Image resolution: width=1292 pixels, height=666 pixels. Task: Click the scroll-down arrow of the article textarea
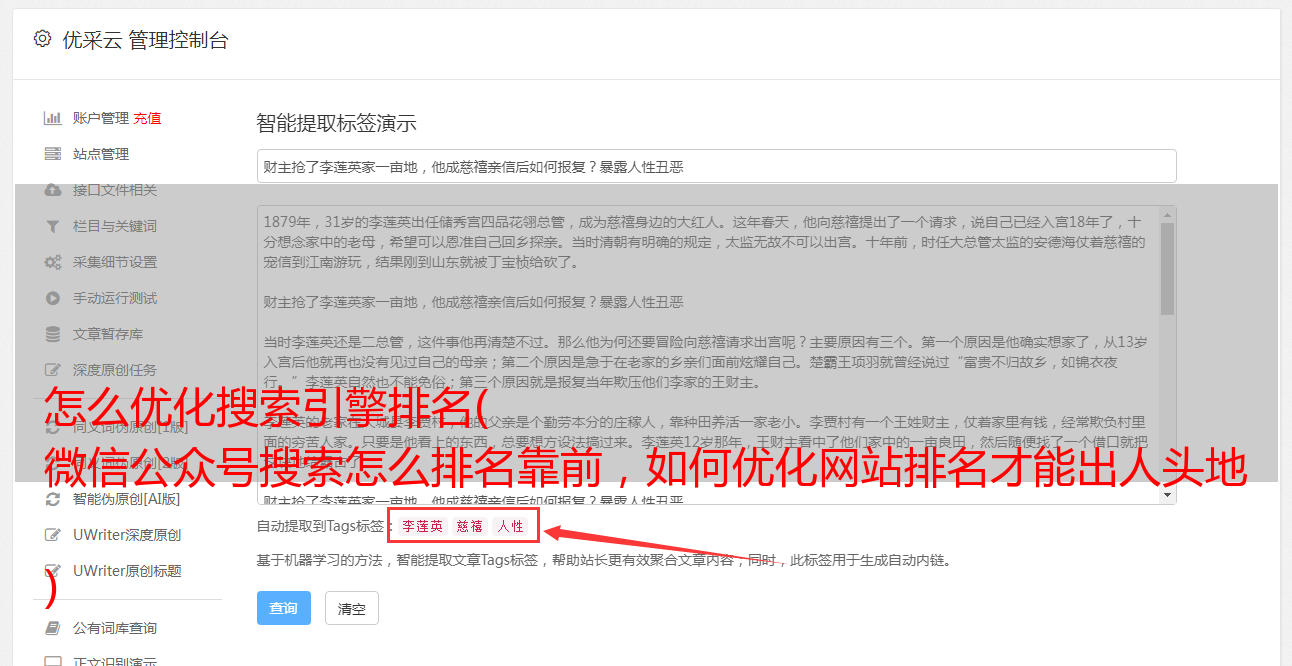click(x=1168, y=494)
